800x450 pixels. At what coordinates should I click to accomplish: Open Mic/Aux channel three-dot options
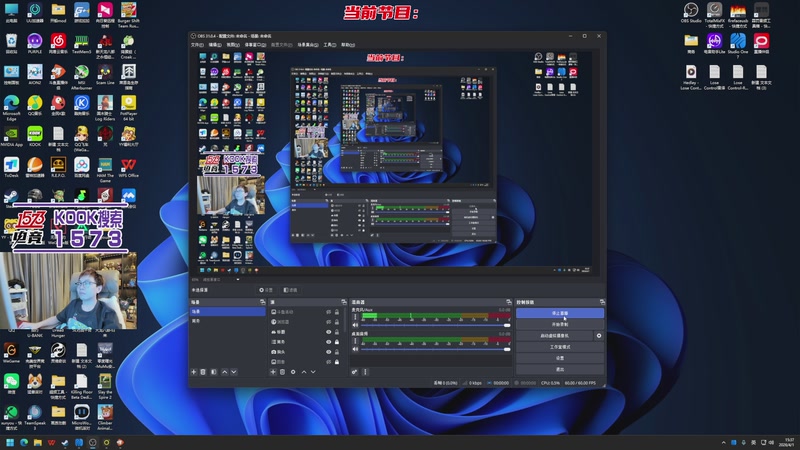tap(356, 317)
